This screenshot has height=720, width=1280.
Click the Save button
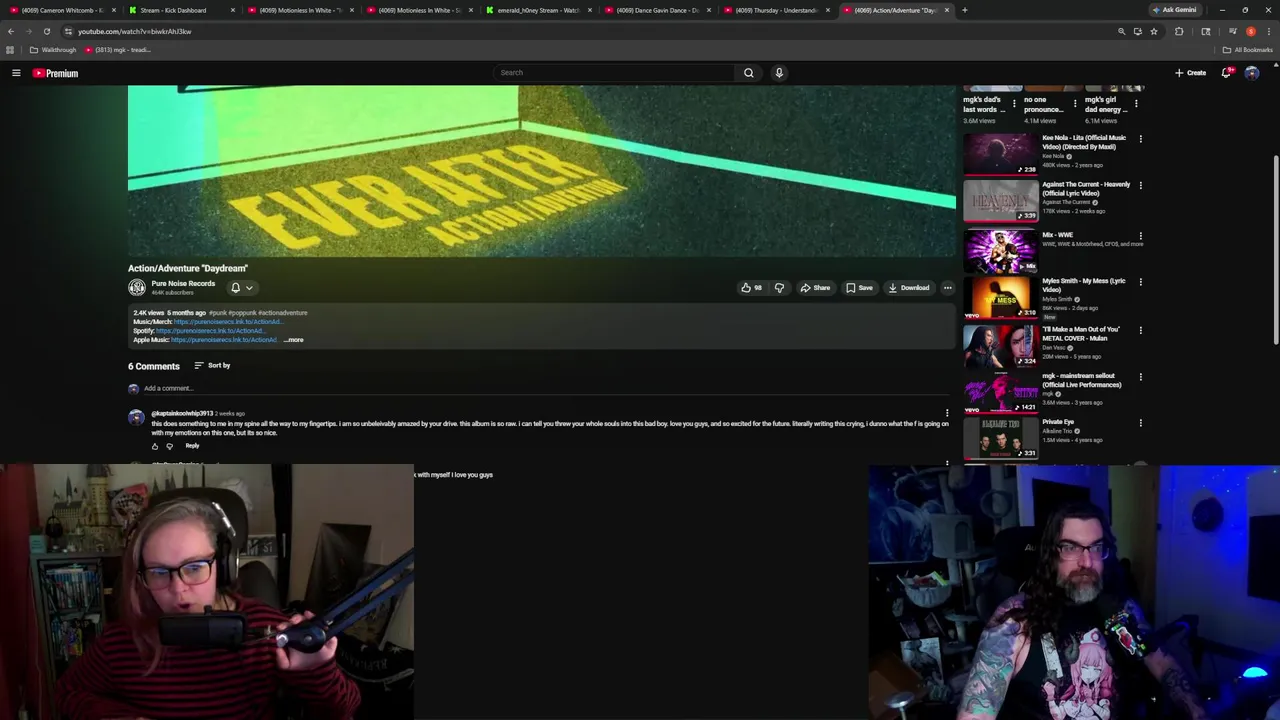(x=859, y=288)
